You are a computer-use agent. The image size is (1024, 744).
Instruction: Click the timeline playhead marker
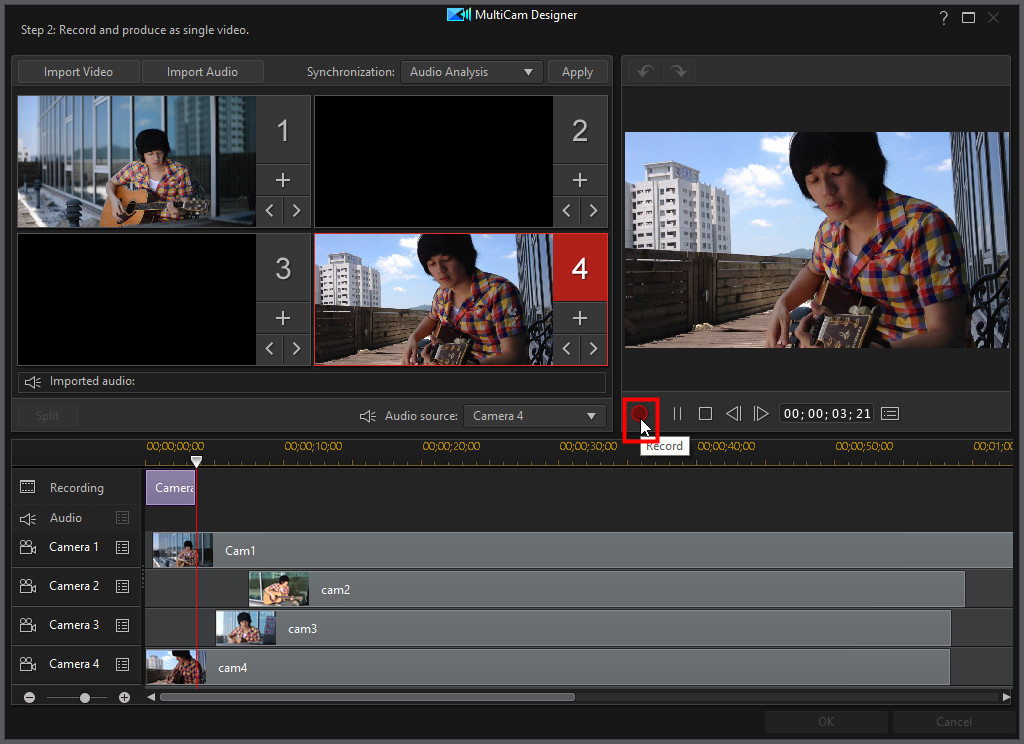tap(196, 461)
